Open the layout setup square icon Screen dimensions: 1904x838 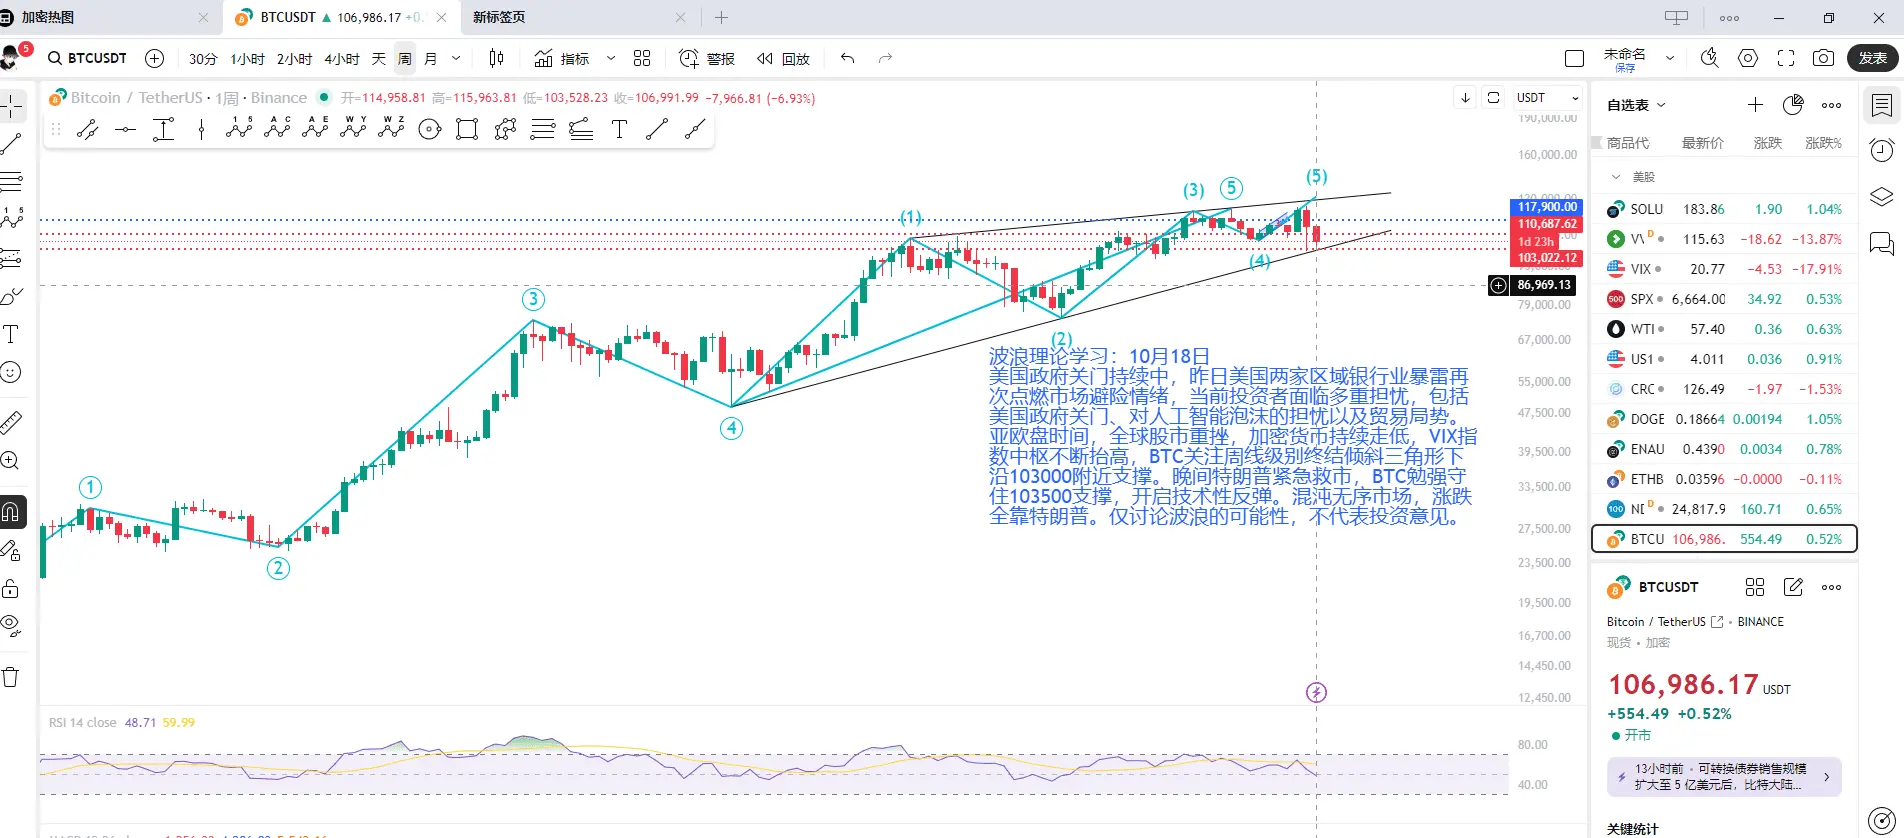[x=1574, y=59]
